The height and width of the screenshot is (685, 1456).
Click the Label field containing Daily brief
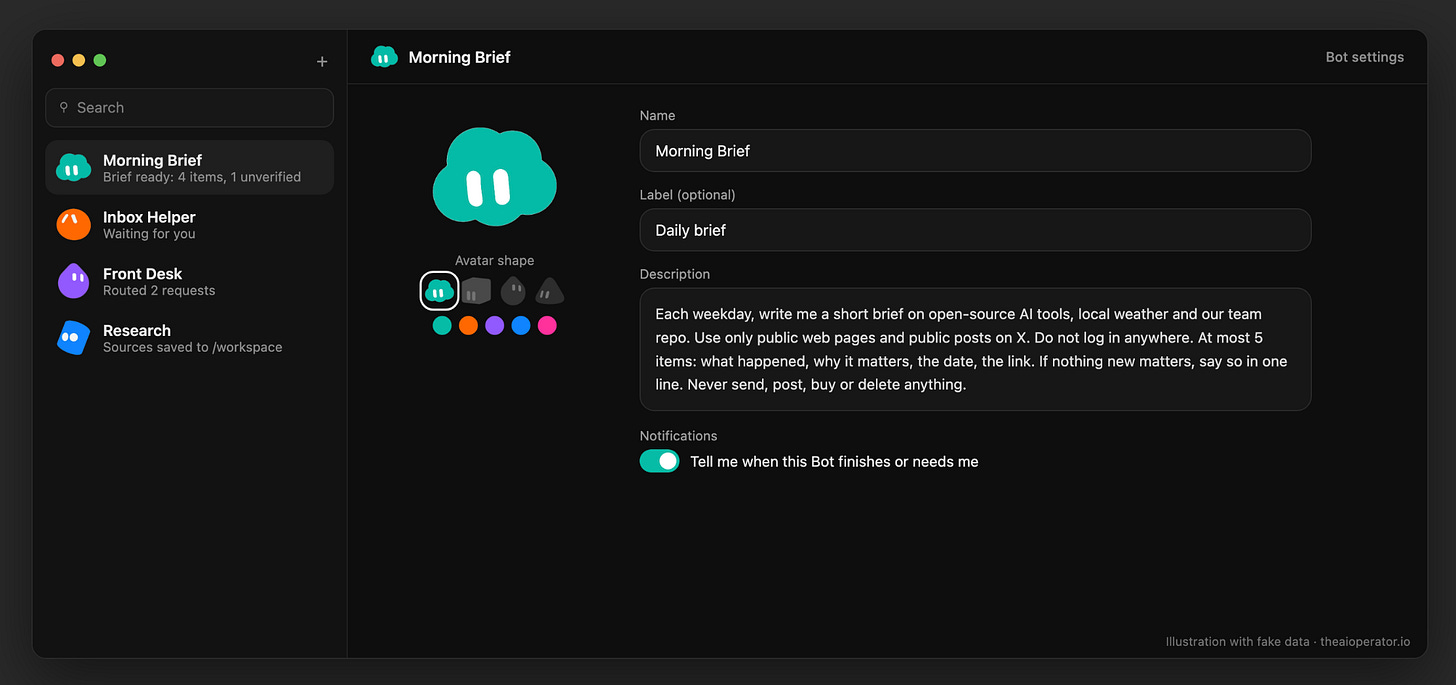975,230
